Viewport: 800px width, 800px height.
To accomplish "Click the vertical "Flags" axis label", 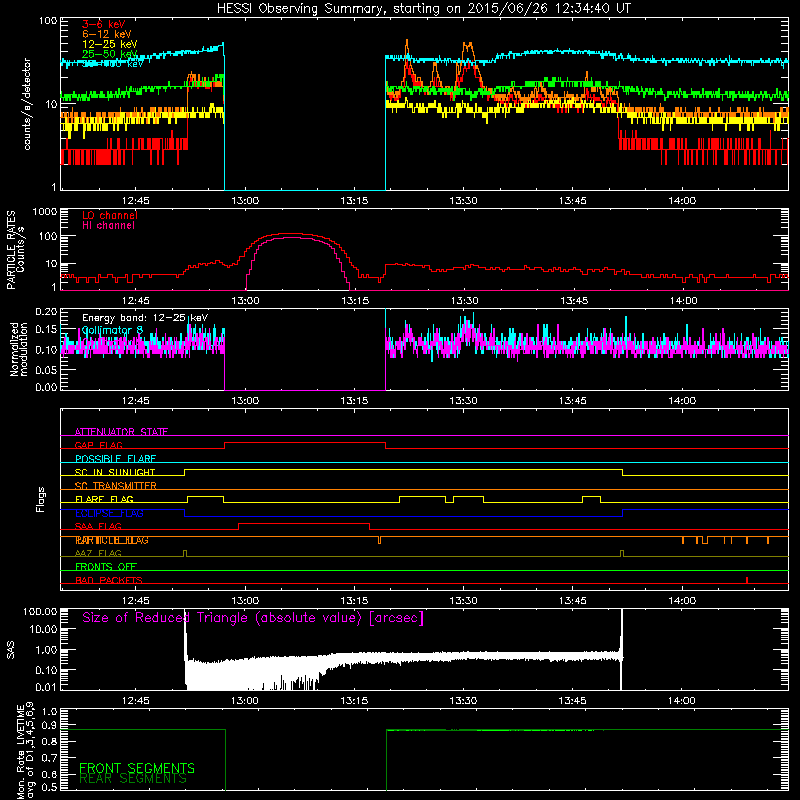I will click(x=41, y=499).
